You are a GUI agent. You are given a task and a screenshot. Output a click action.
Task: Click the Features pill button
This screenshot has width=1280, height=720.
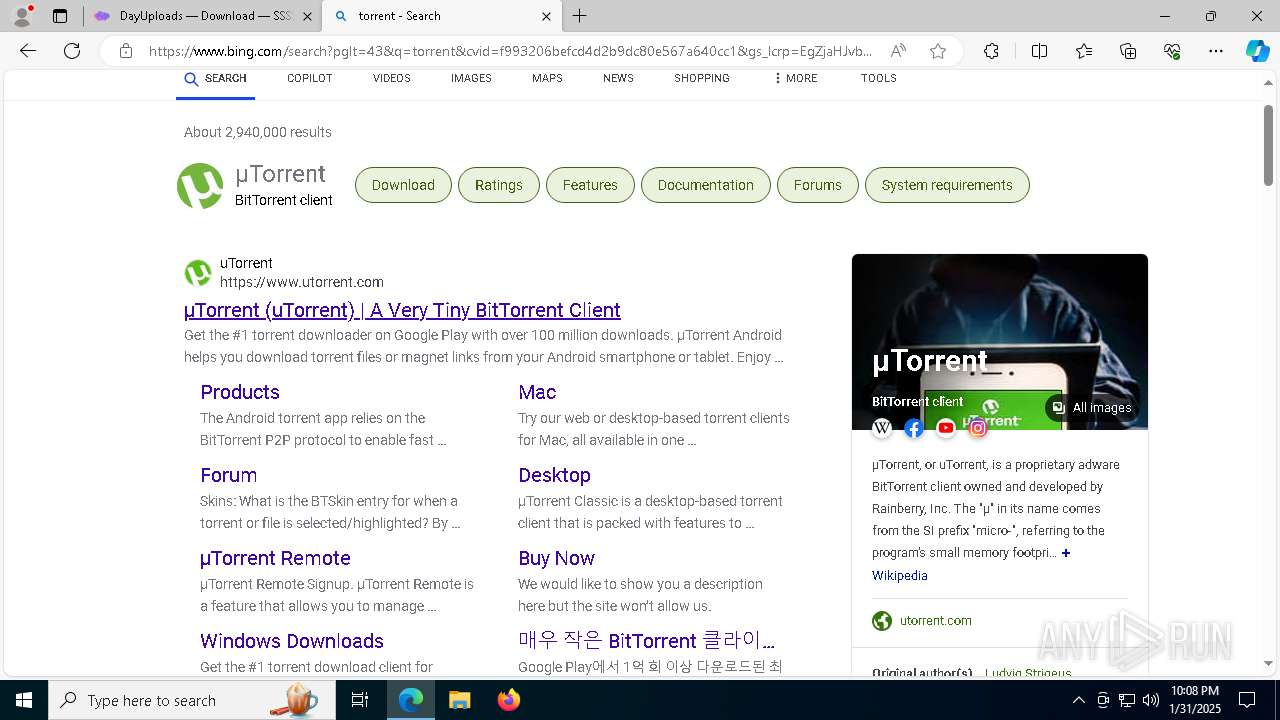tap(590, 185)
